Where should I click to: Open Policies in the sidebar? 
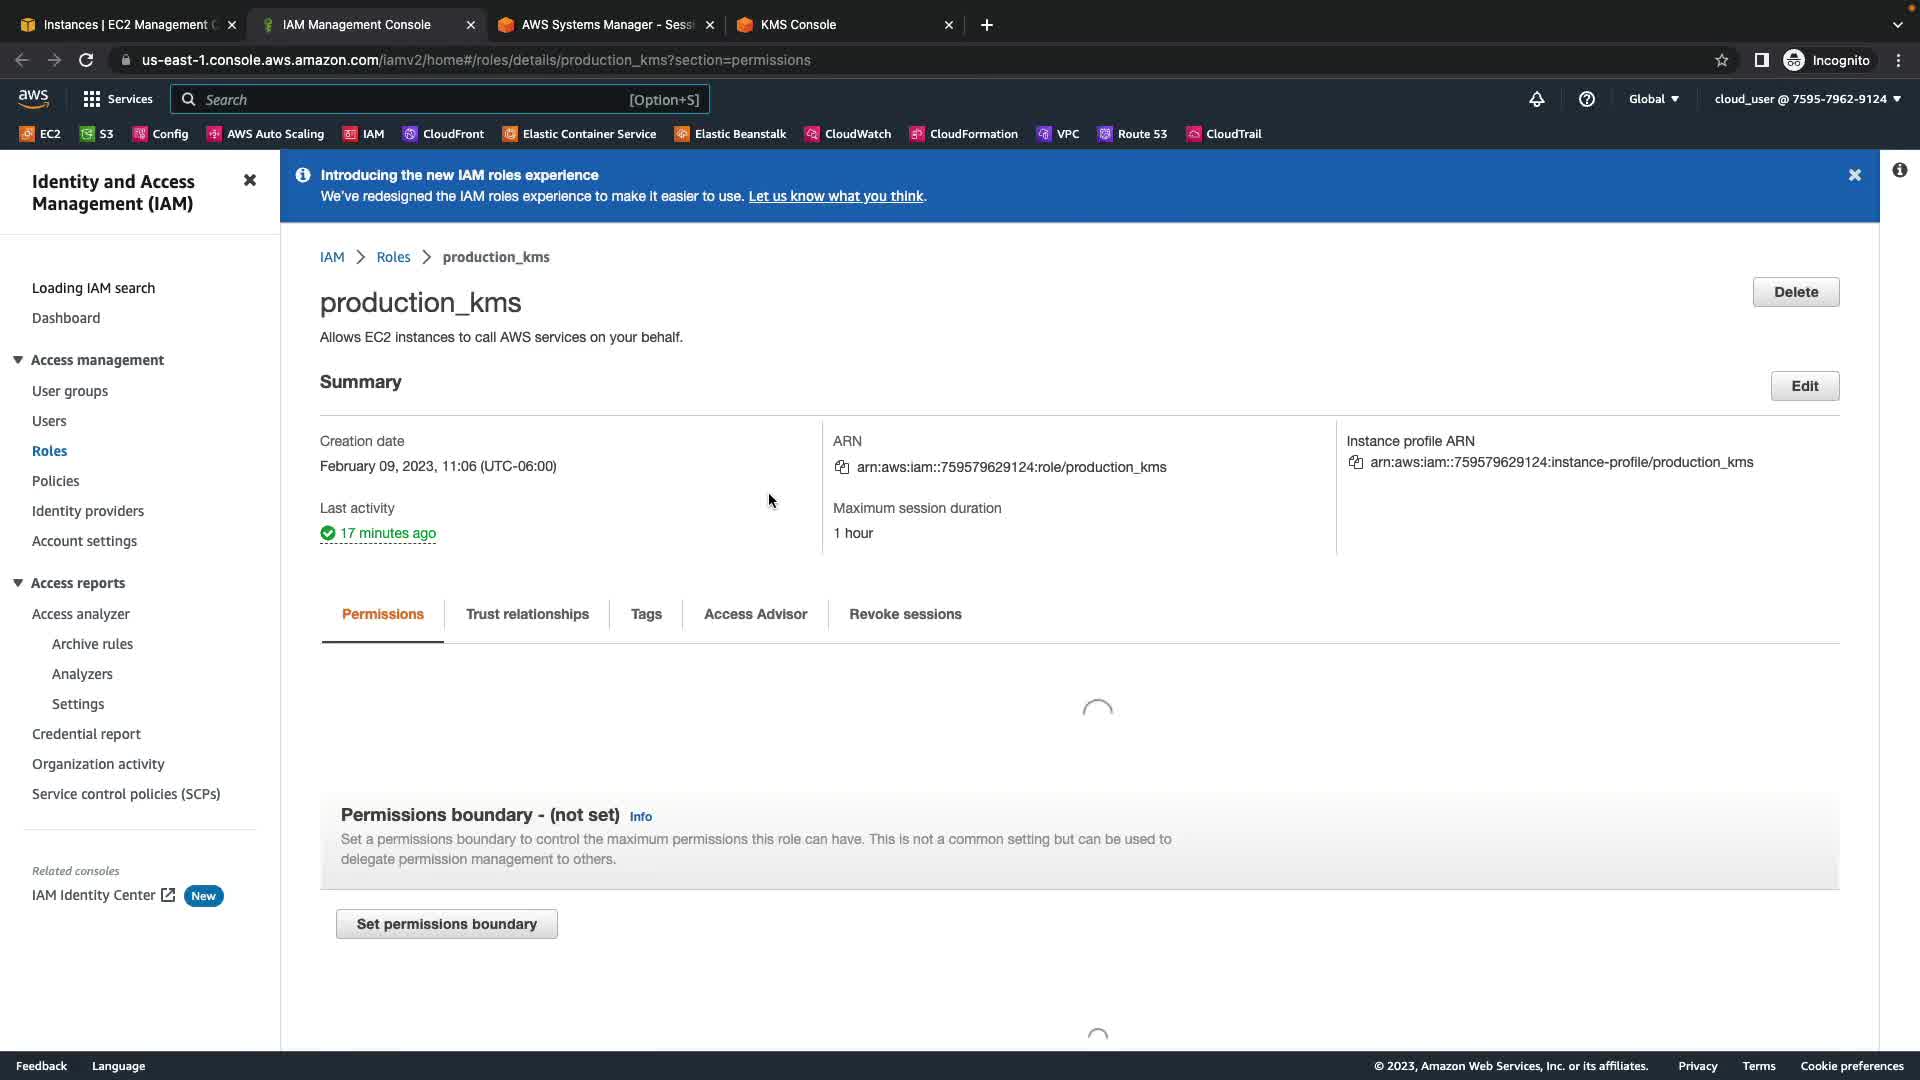coord(56,481)
